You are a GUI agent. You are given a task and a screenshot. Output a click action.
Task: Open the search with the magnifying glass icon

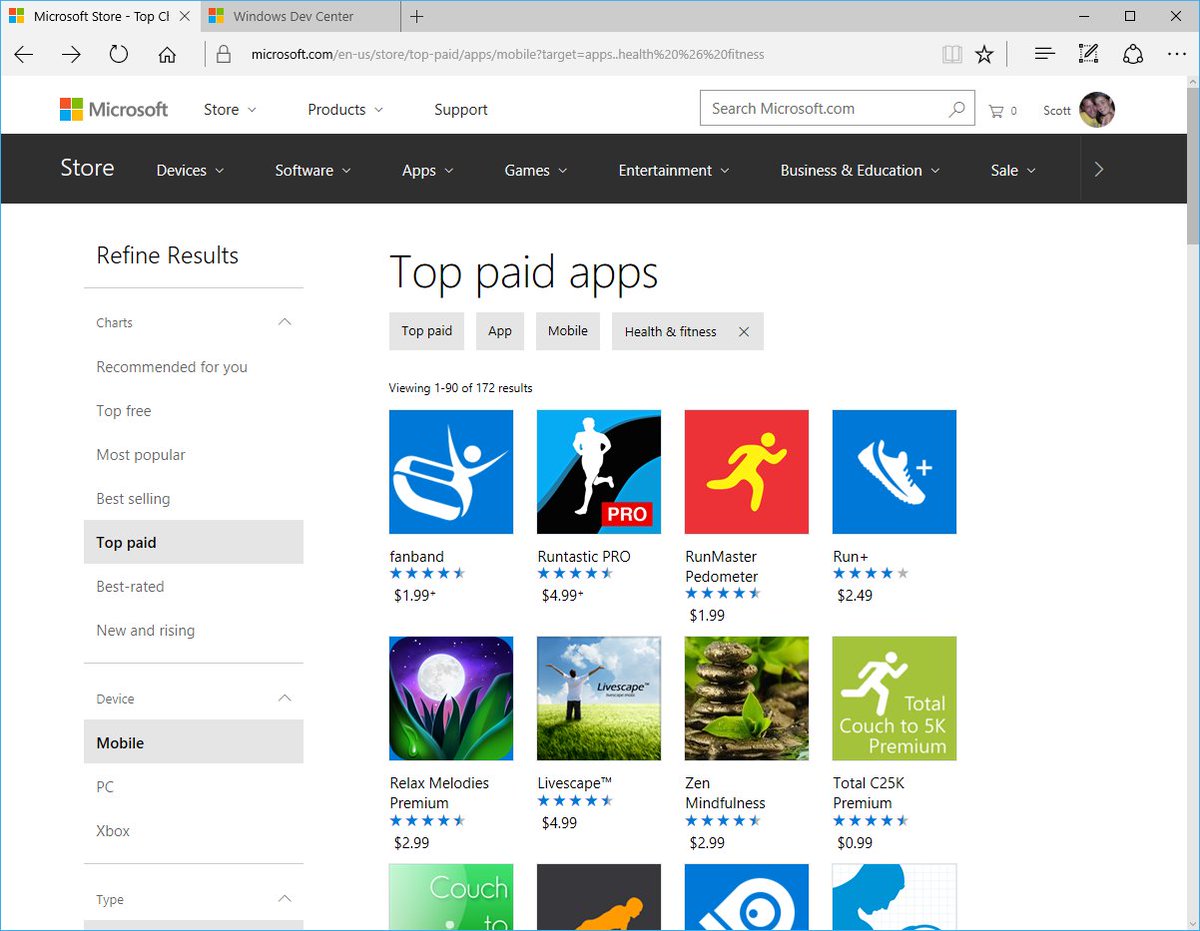(x=957, y=108)
